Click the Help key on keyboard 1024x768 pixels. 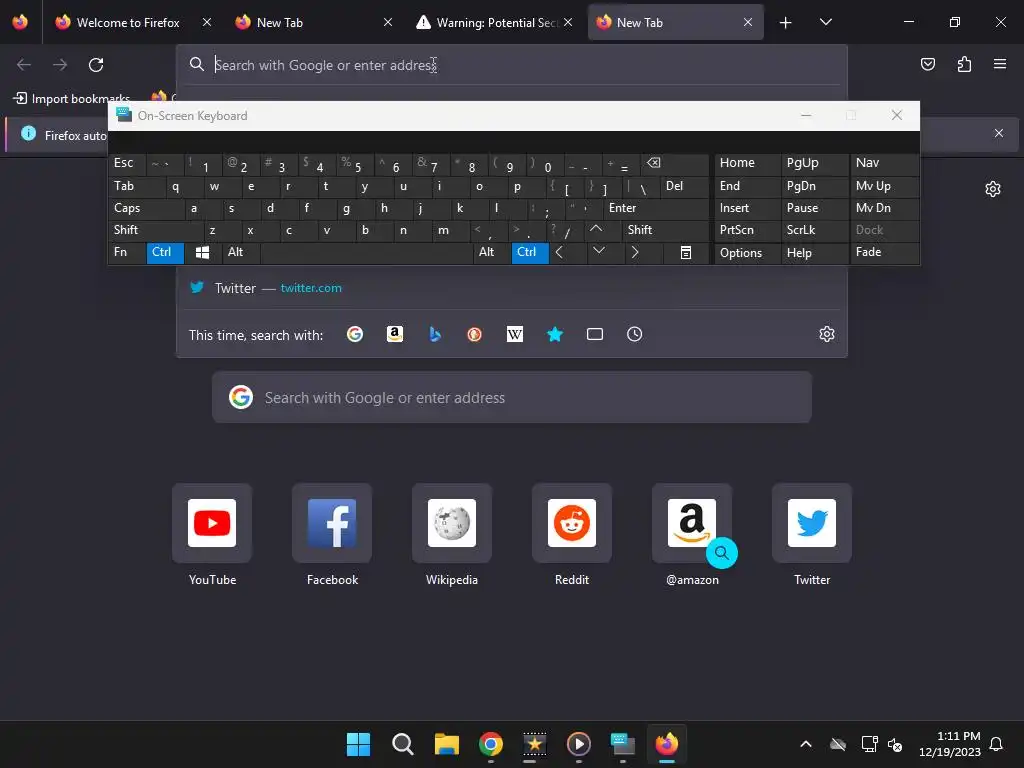click(x=815, y=253)
